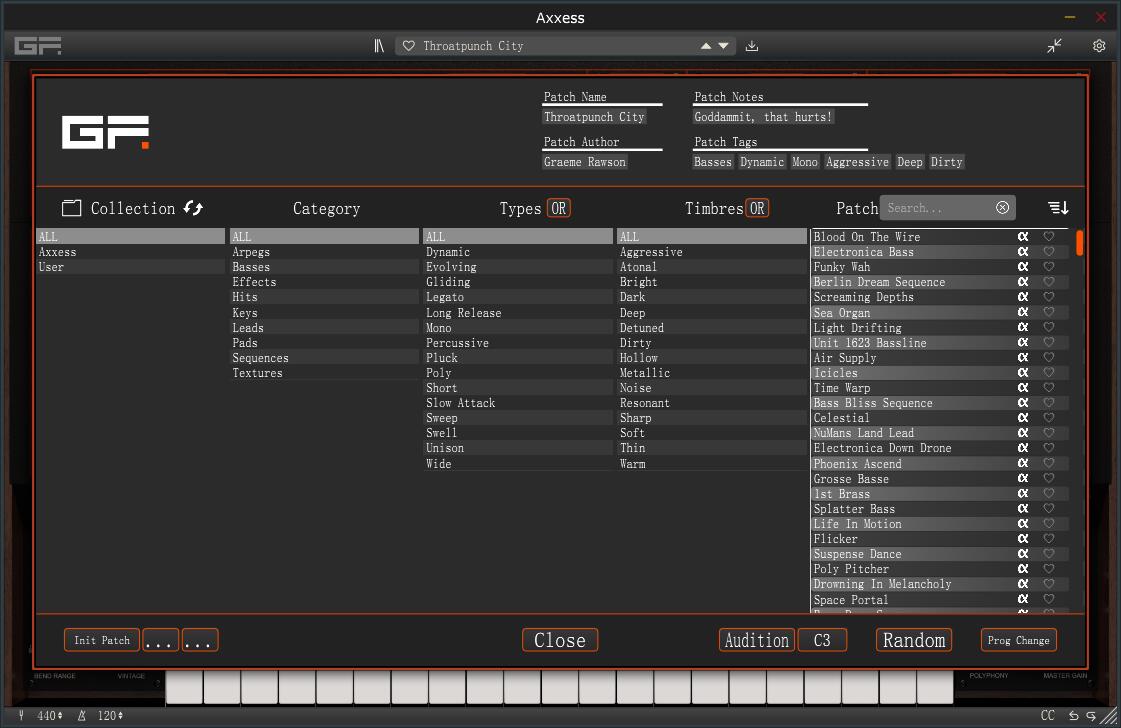Click the Collection folder icon
Screen dimensions: 1121x728
click(71, 208)
